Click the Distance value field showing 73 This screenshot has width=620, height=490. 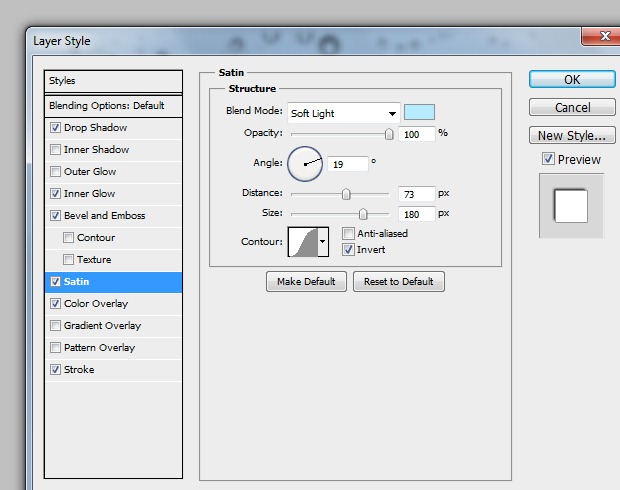coord(417,194)
